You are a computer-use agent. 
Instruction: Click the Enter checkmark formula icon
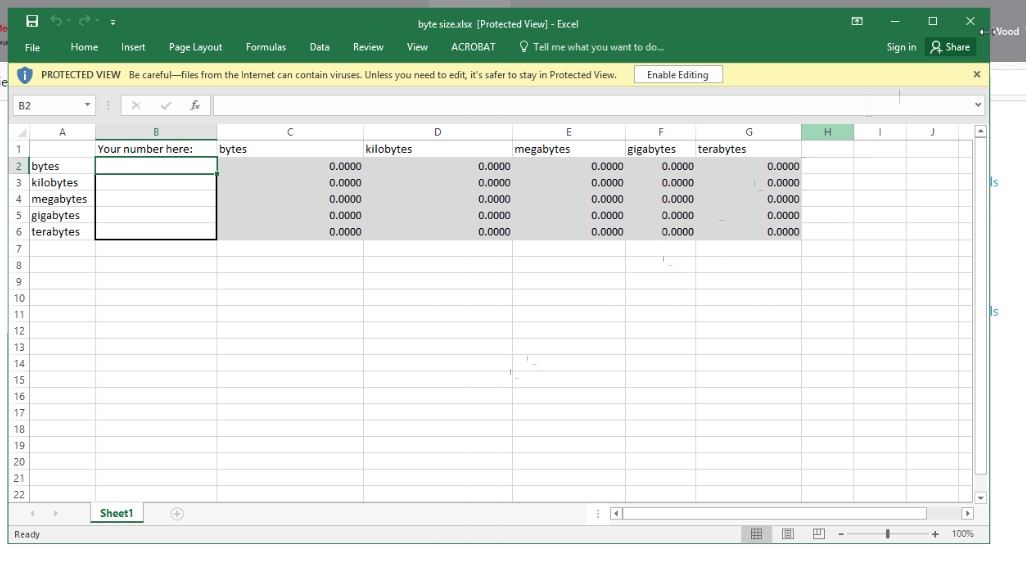(x=166, y=105)
